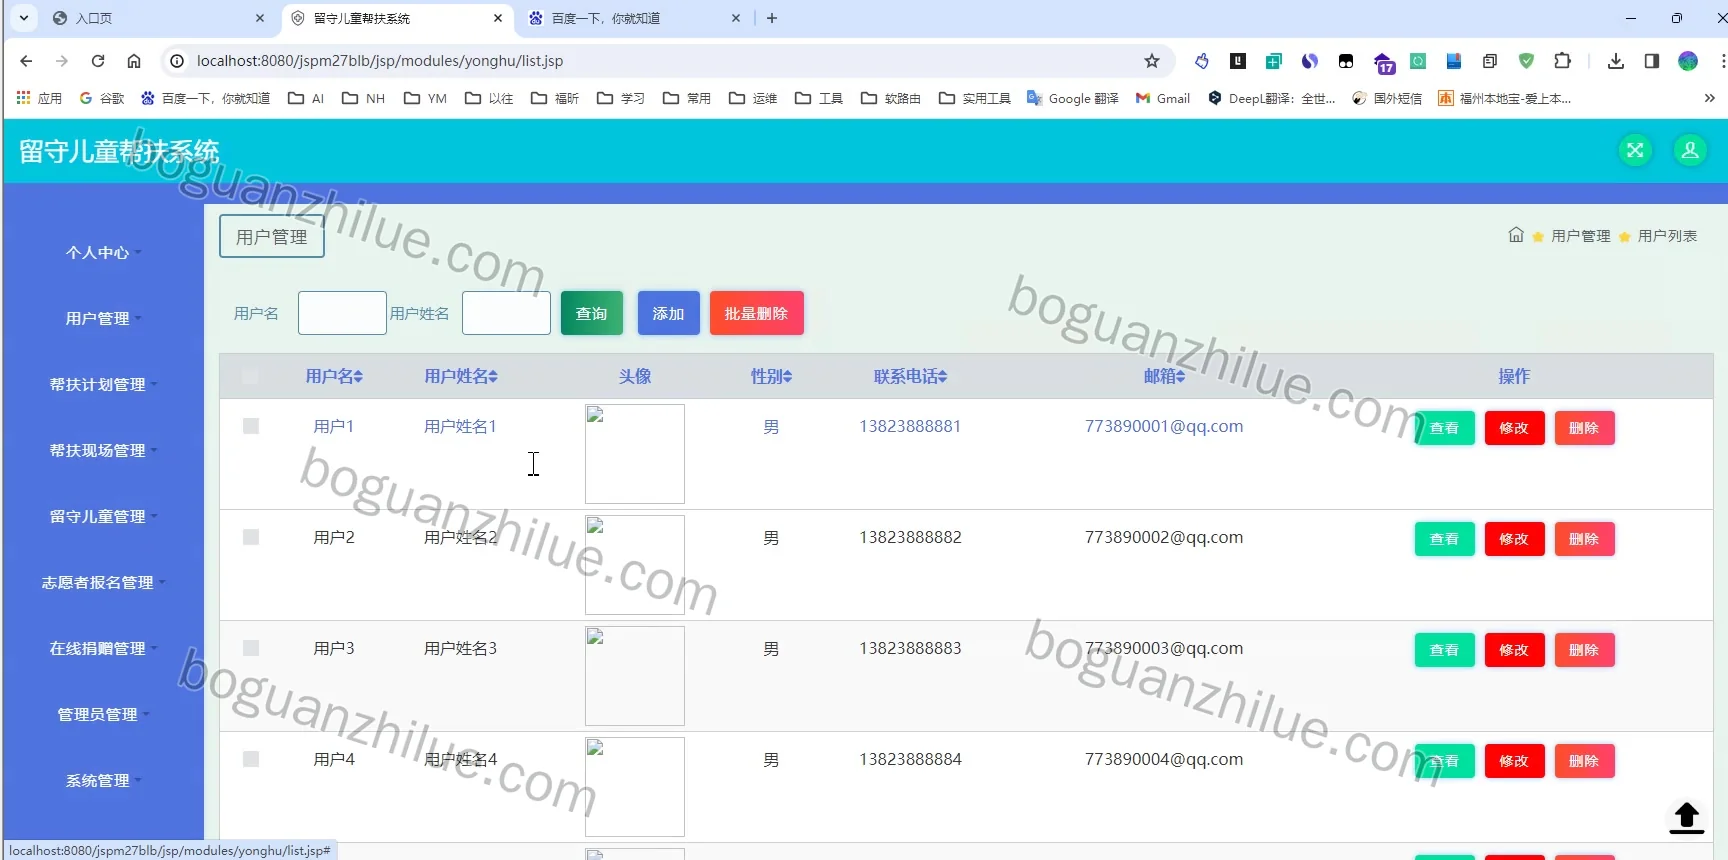Screen dimensions: 1728x860
Task: Sort table by 用户名 column header
Action: point(334,376)
